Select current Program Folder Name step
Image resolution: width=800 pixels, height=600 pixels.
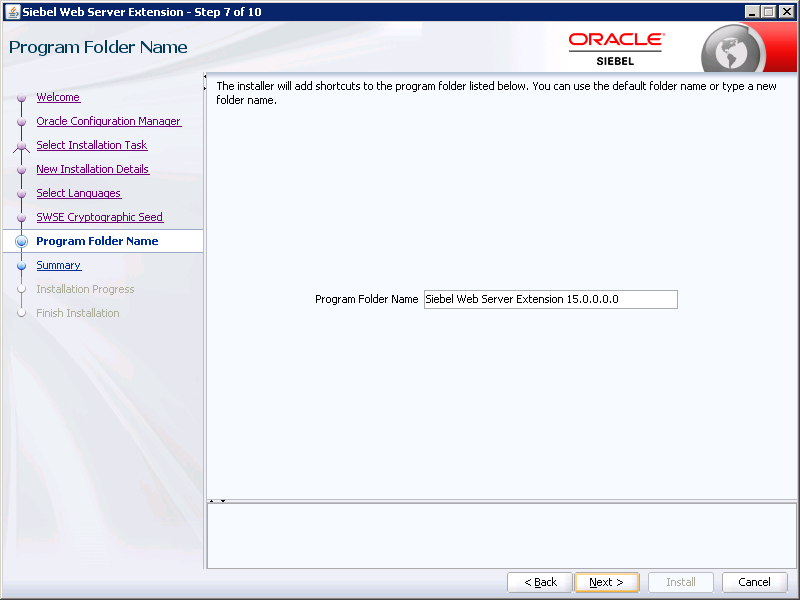click(x=97, y=241)
